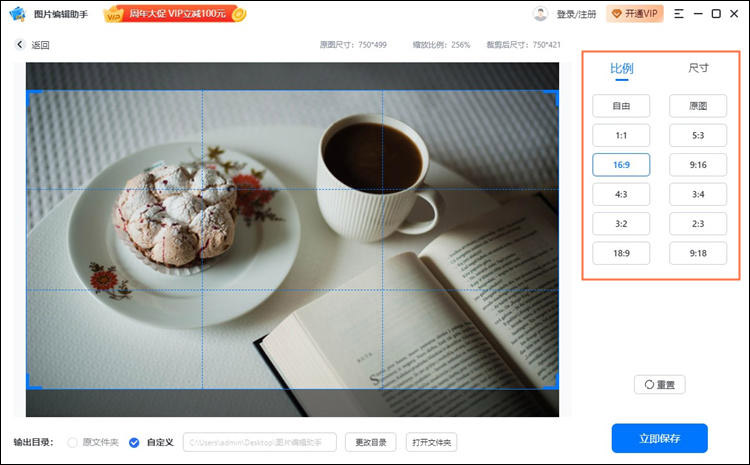Image resolution: width=750 pixels, height=465 pixels.
Task: Choose the 16:9 aspect ratio
Action: point(621,165)
